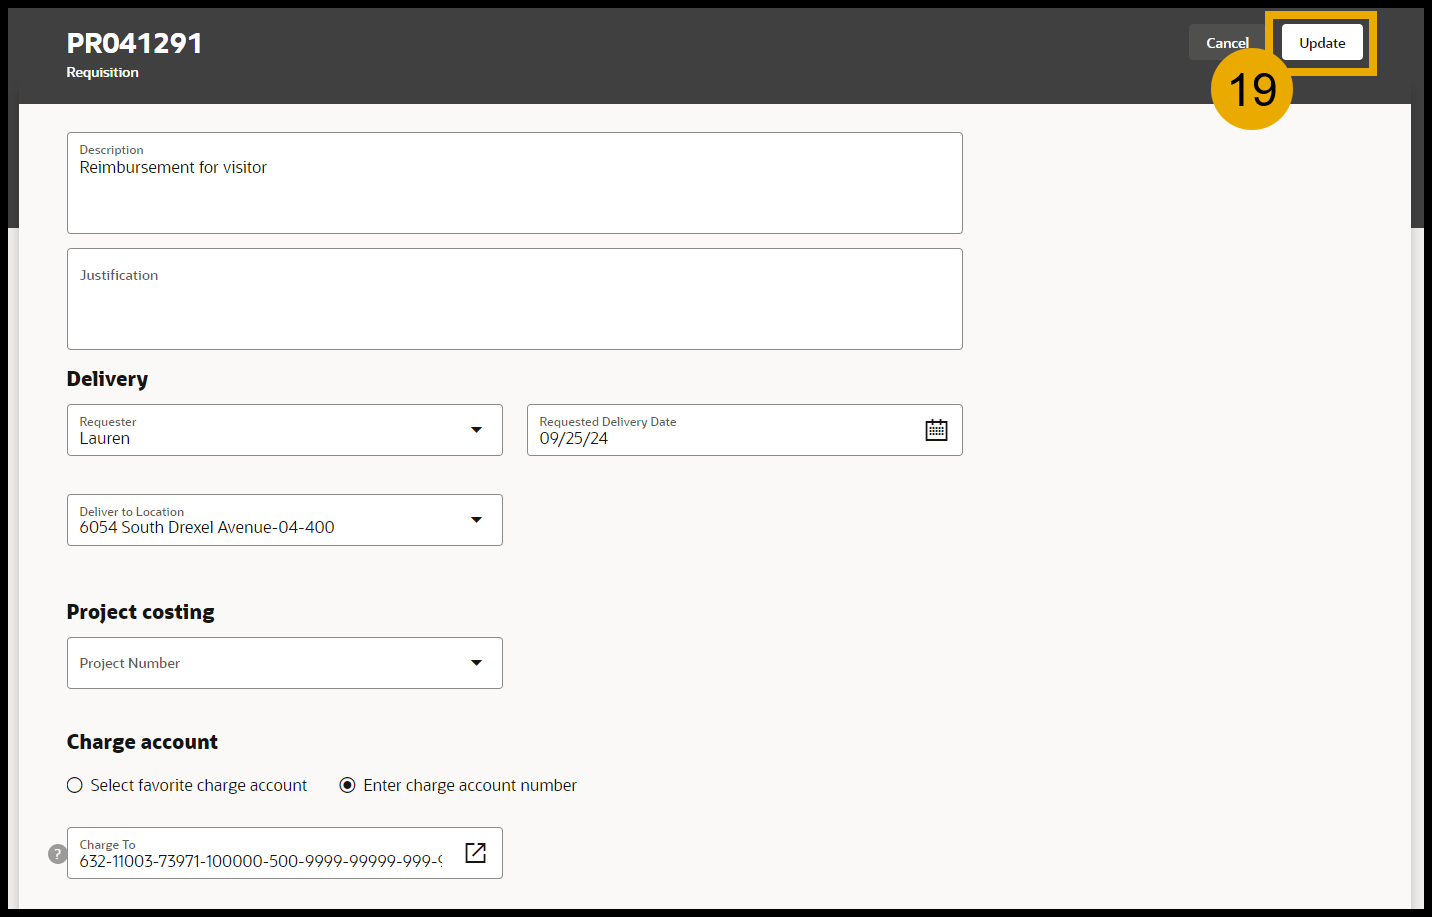Choose Enter charge account number option
This screenshot has height=917, width=1432.
coord(348,785)
